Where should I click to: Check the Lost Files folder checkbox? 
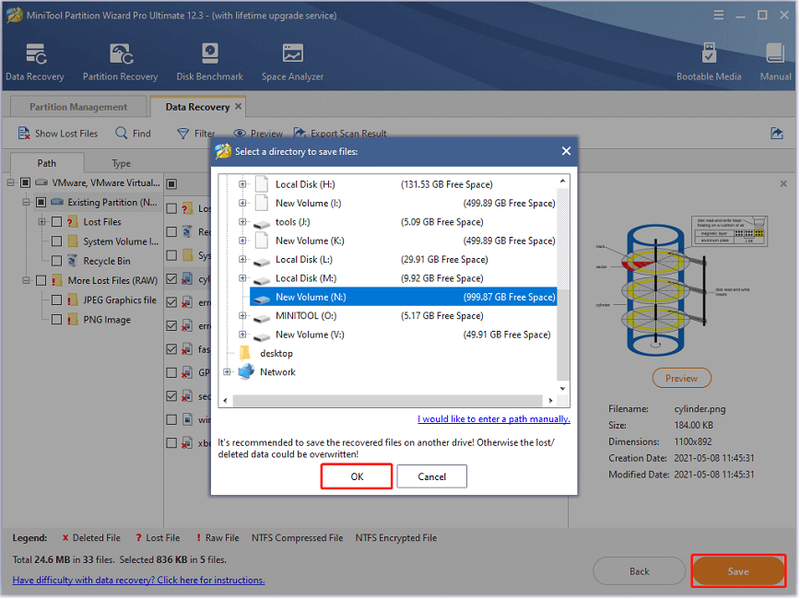click(x=57, y=222)
